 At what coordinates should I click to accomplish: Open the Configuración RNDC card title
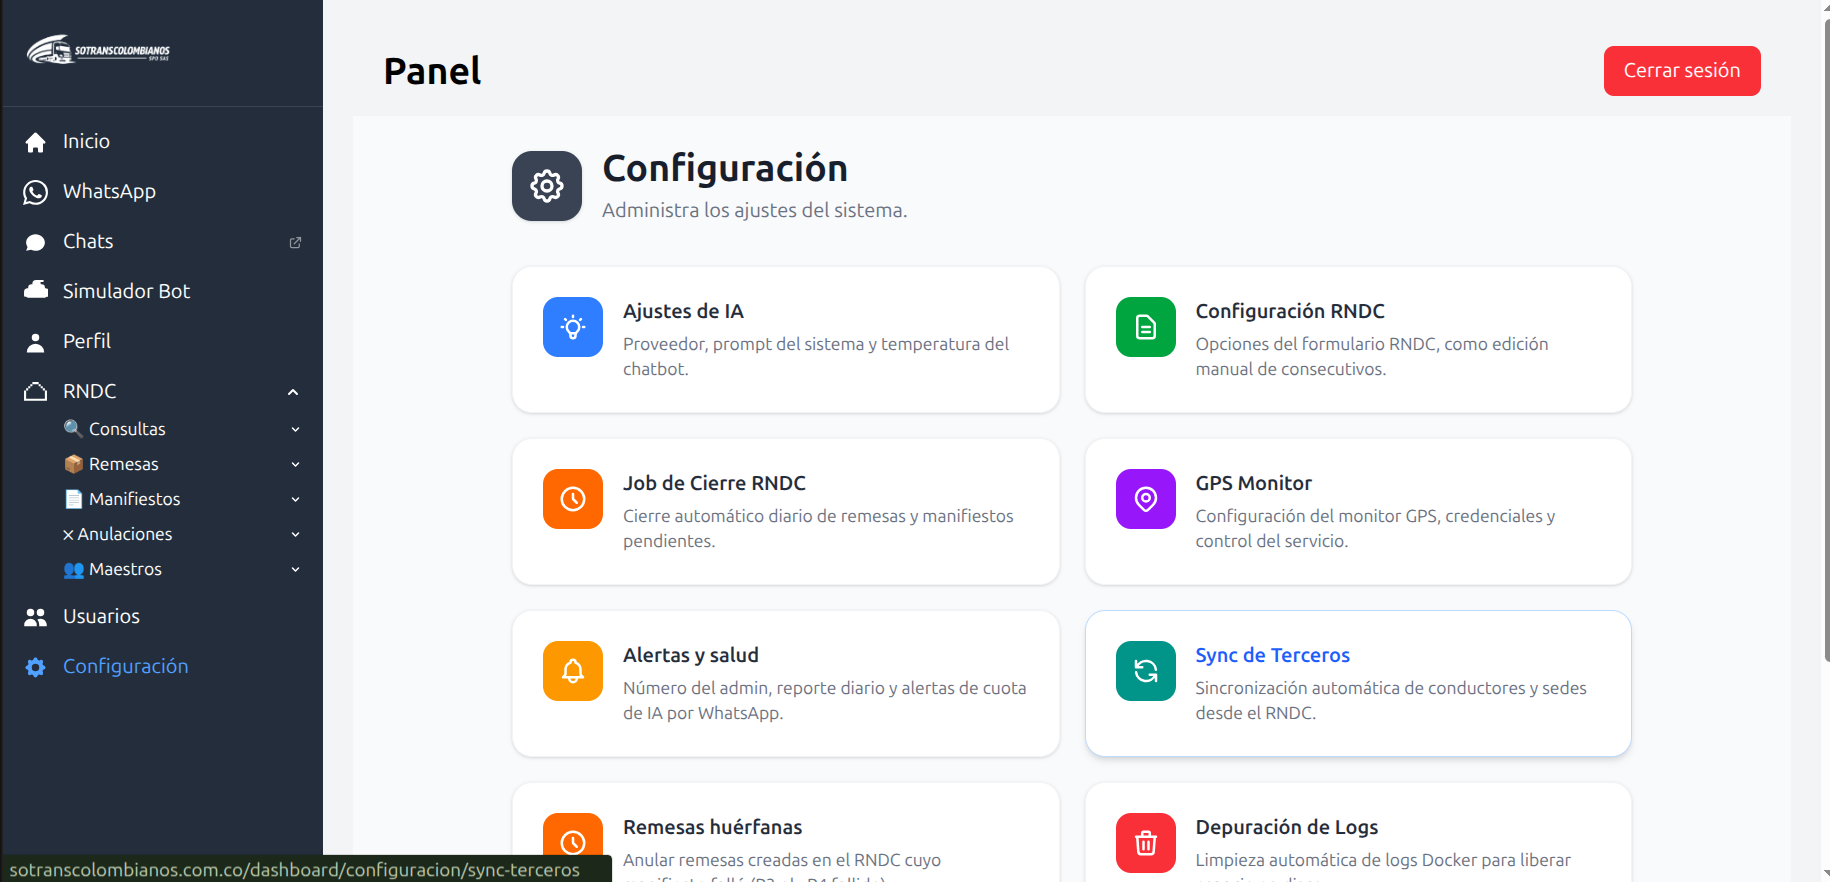coord(1289,311)
